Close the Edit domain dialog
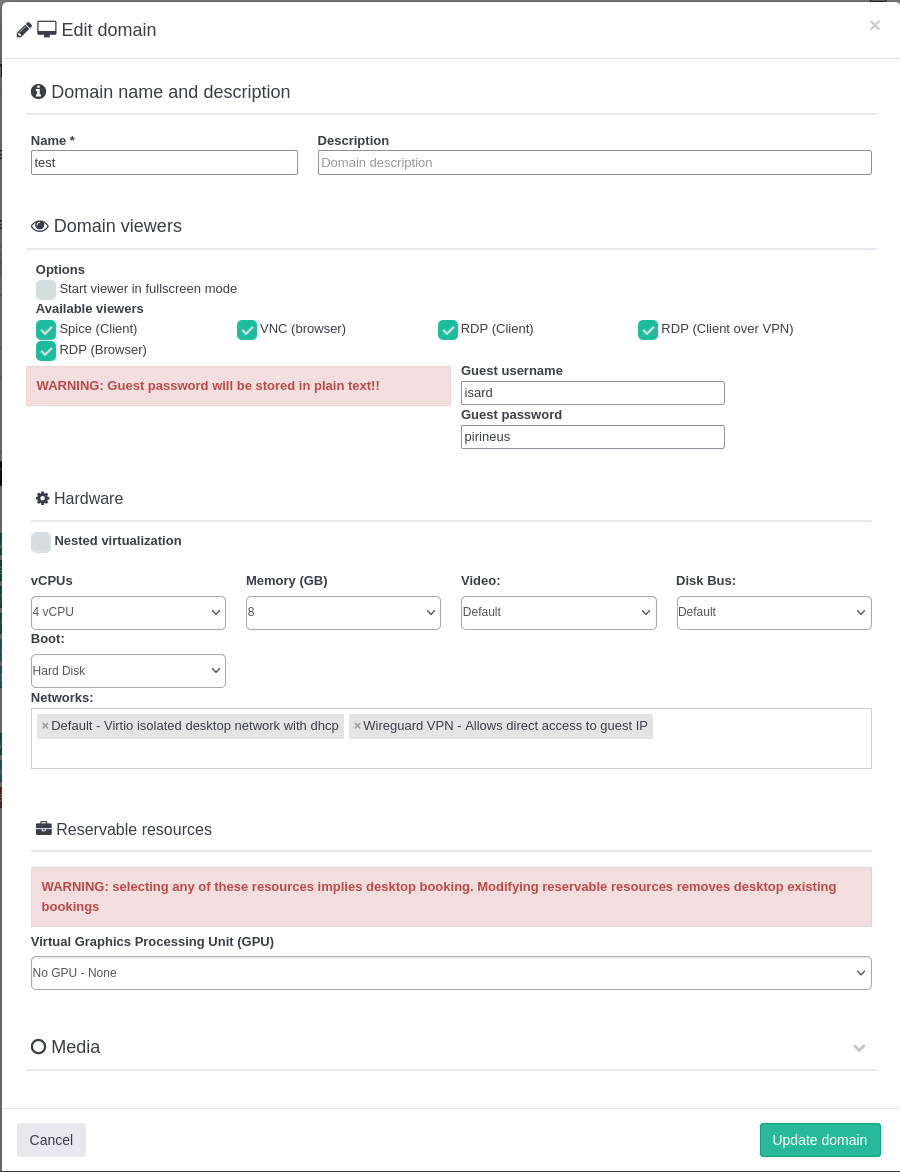The image size is (900, 1172). point(874,26)
